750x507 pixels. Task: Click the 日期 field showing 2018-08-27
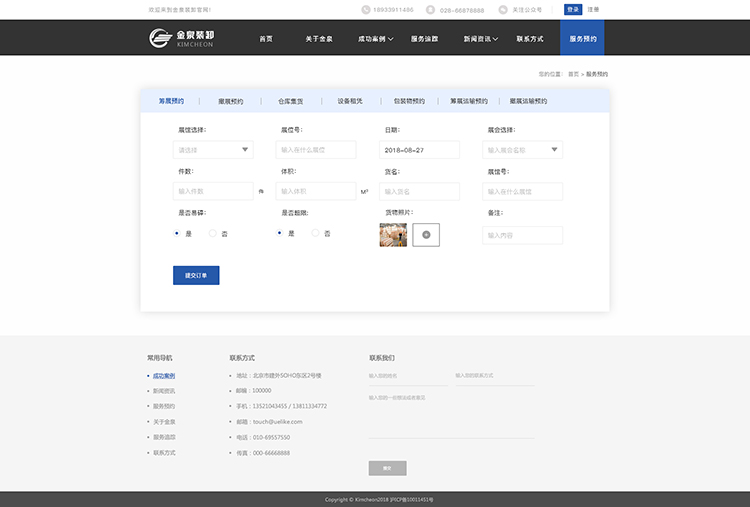point(419,150)
